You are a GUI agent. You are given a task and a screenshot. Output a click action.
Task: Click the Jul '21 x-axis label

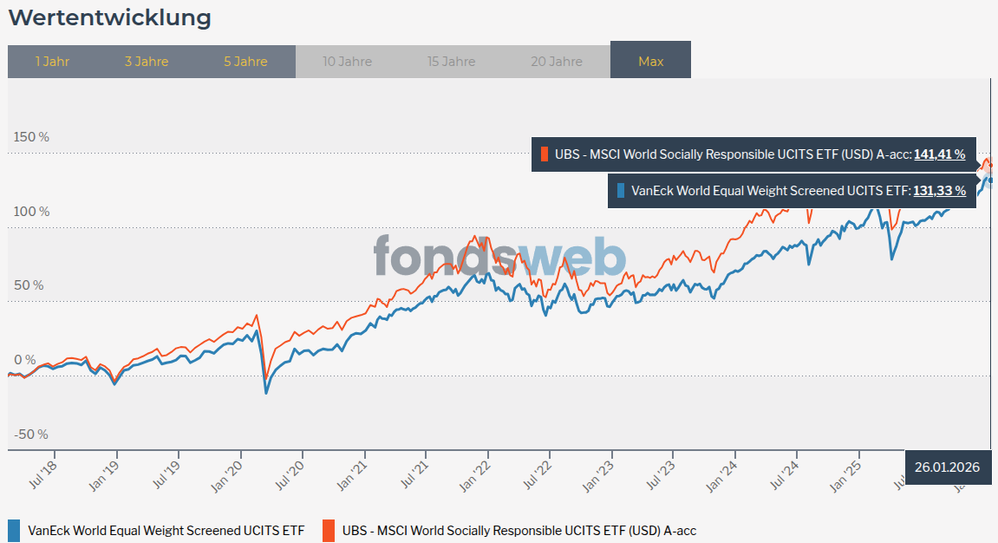point(414,475)
